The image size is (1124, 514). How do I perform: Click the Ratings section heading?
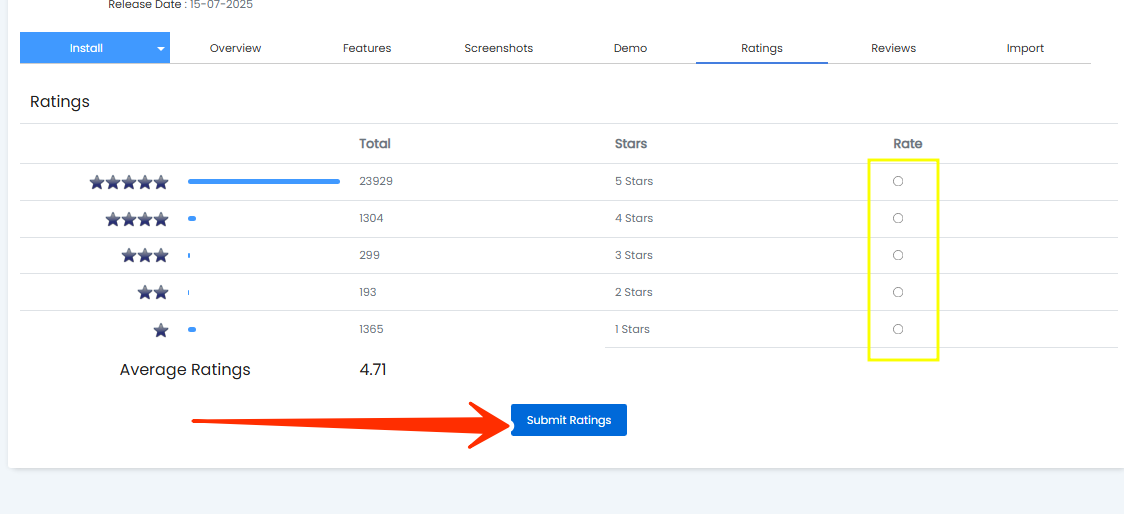[x=59, y=102]
